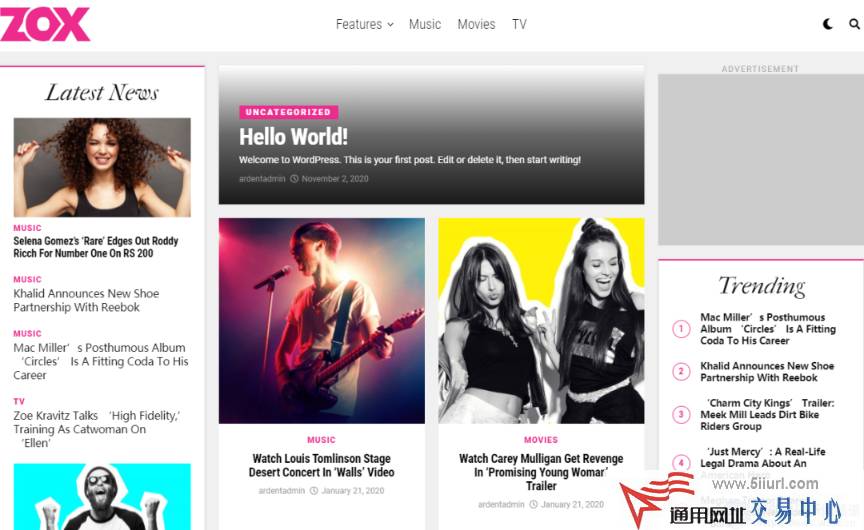Open the TV menu item
Viewport: 864px width, 530px height.
pos(519,24)
